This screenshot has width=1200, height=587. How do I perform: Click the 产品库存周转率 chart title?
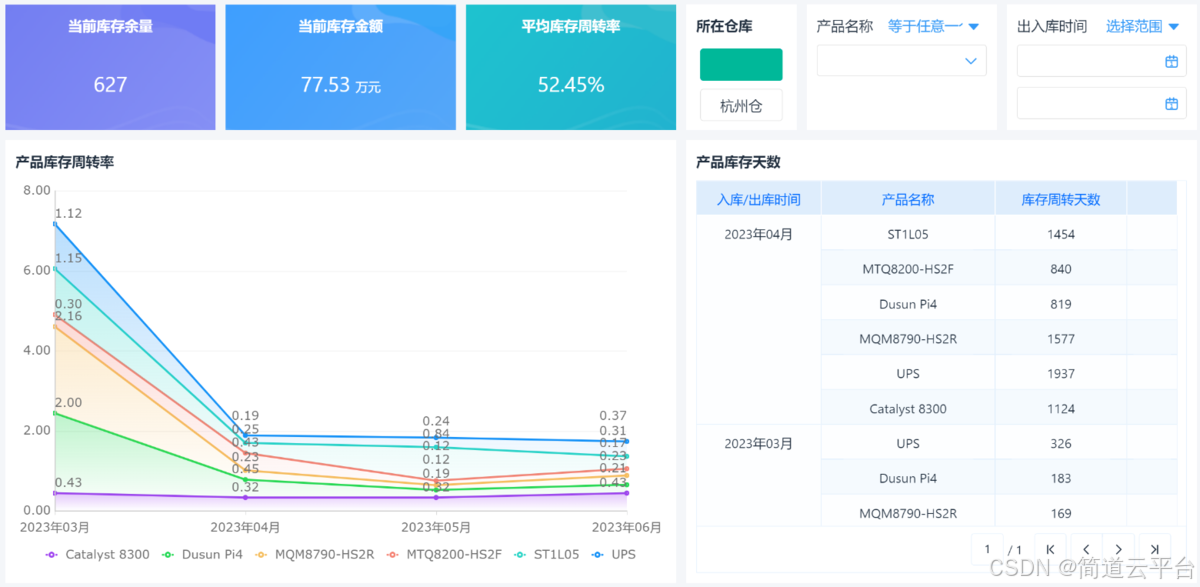64,162
